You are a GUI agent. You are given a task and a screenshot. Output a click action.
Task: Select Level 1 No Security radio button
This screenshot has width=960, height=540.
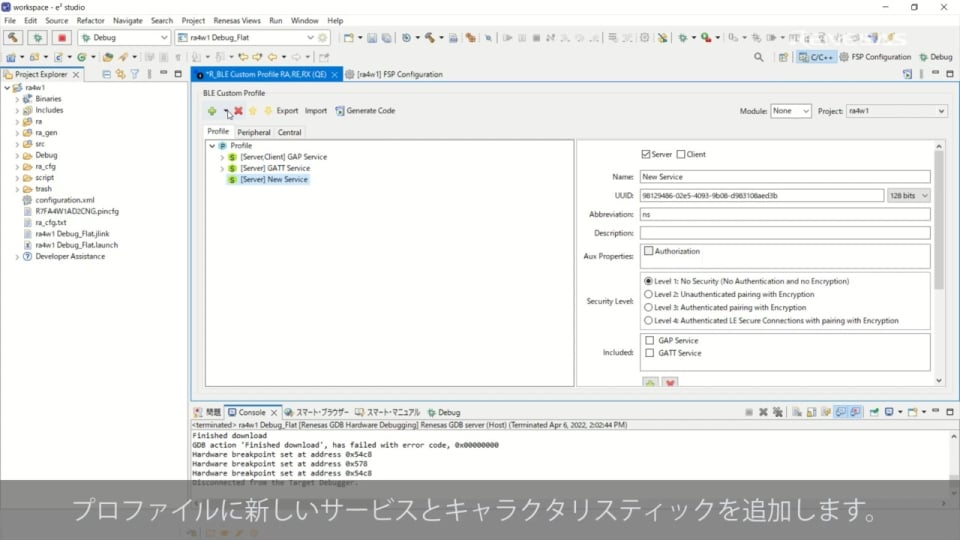(x=648, y=281)
